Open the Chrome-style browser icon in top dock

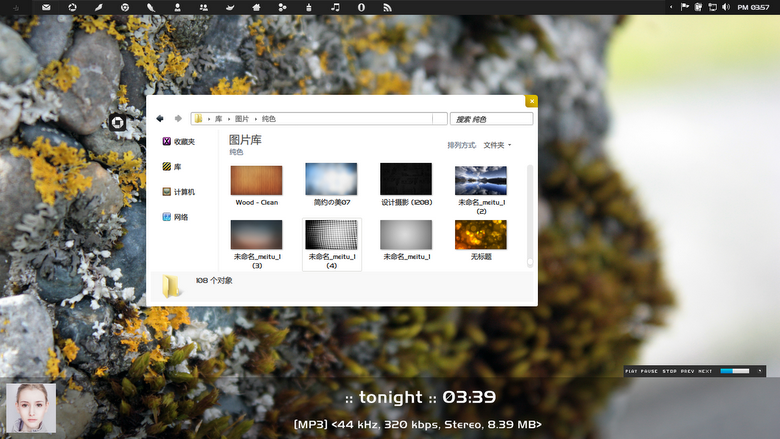[x=125, y=7]
